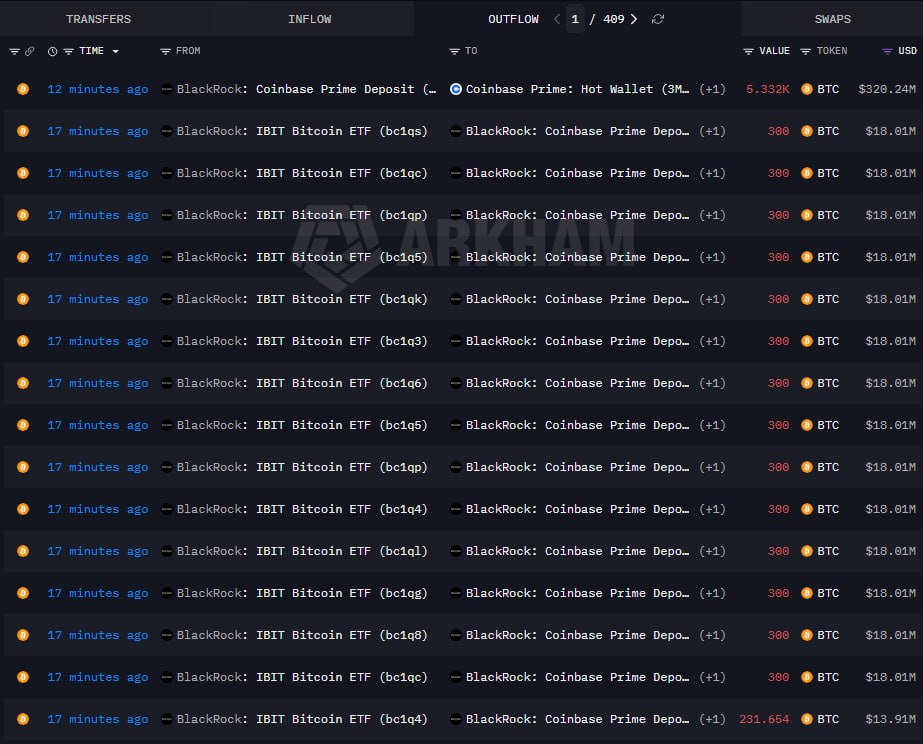Image resolution: width=923 pixels, height=744 pixels.
Task: Click the refresh transfers icon
Action: click(658, 19)
